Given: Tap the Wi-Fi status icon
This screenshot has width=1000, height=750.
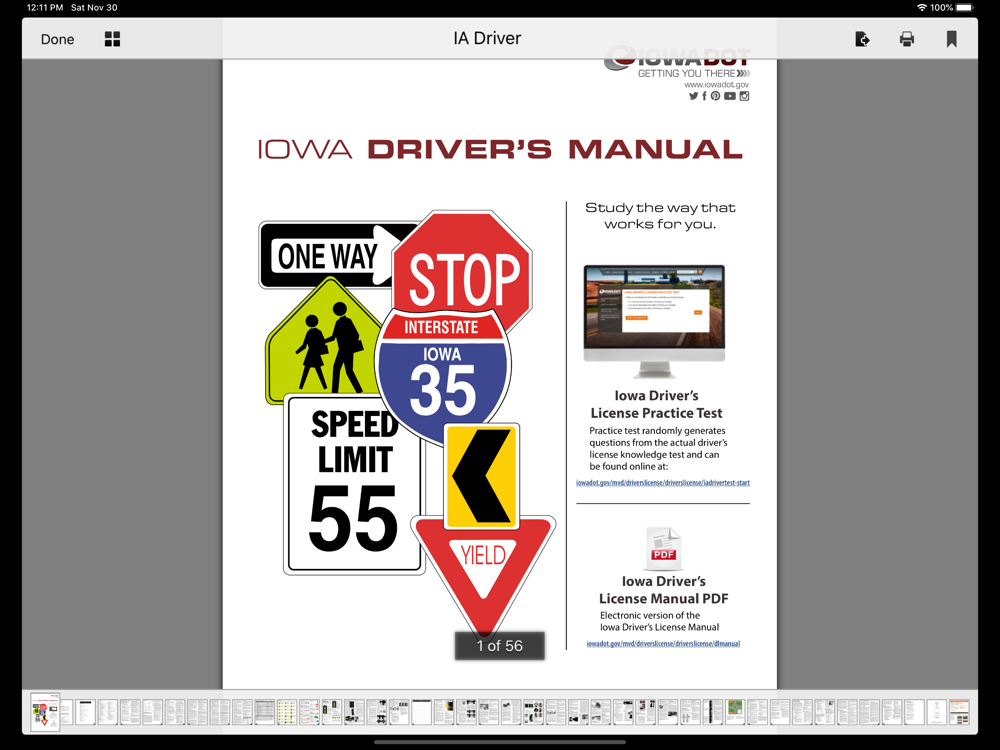Looking at the screenshot, I should tap(922, 8).
